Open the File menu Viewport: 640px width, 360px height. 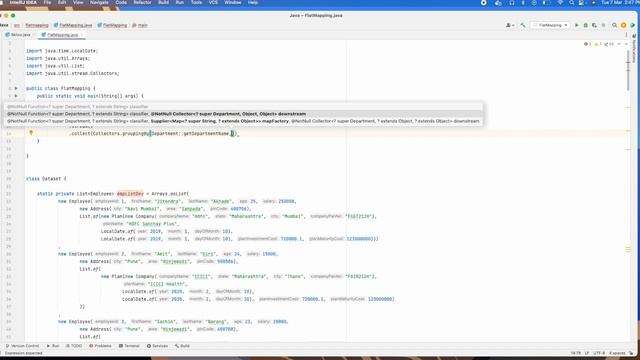pyautogui.click(x=47, y=2)
